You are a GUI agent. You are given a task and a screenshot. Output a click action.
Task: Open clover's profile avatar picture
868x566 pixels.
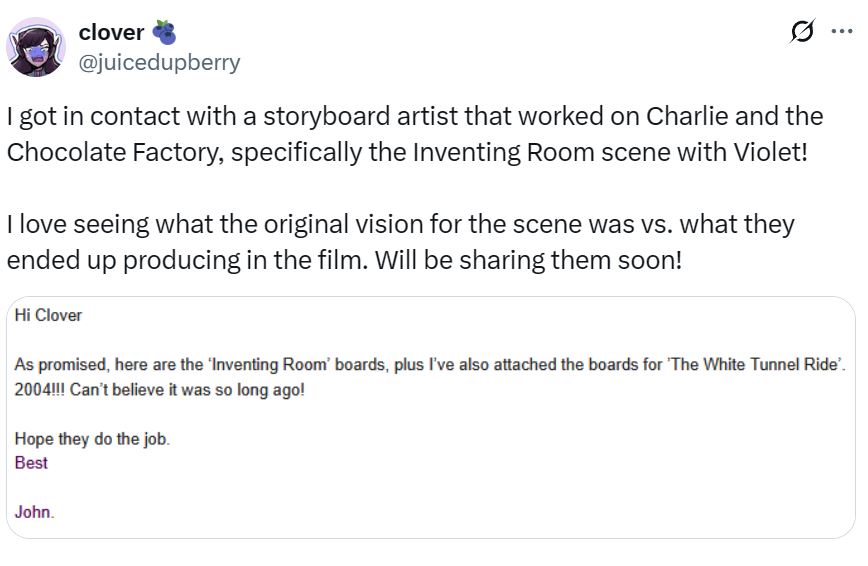(36, 46)
